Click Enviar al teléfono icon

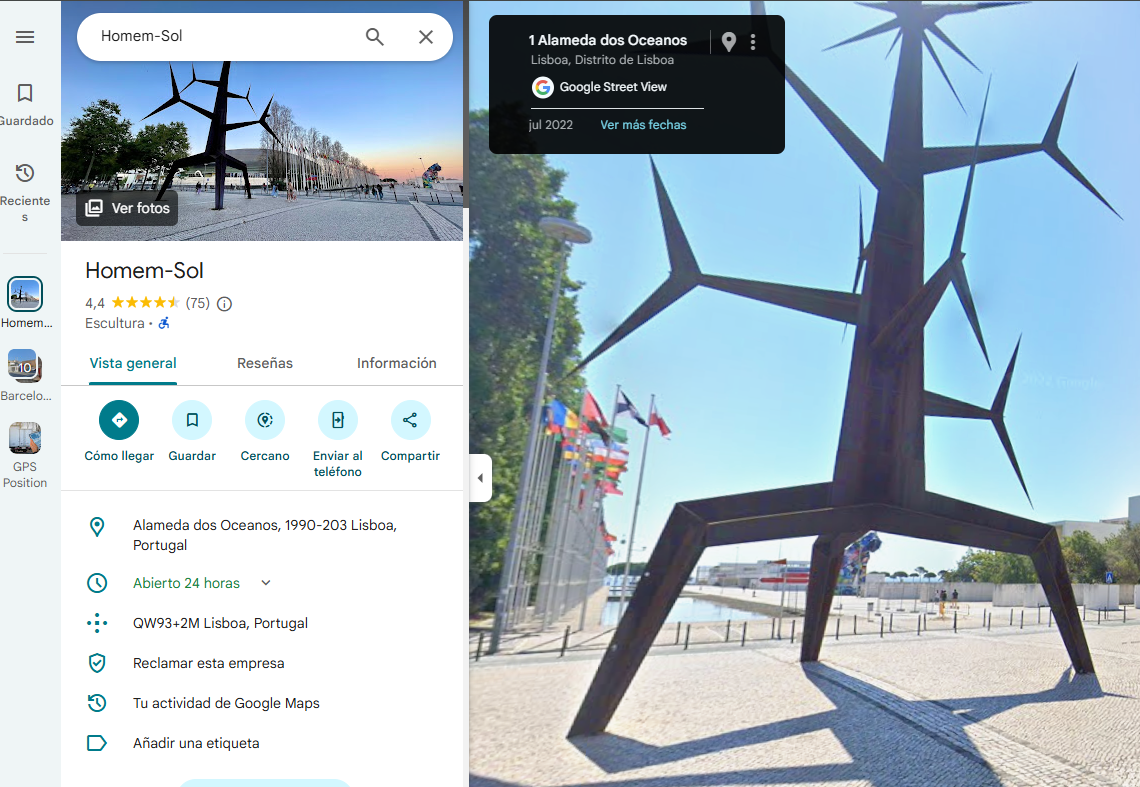pyautogui.click(x=337, y=420)
